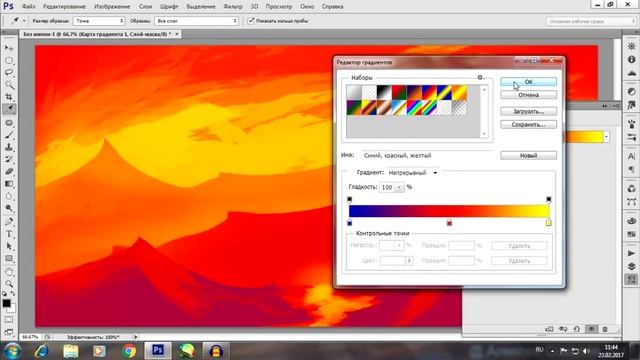This screenshot has width=640, height=360.
Task: Toggle layer visibility eye in Properties panel
Action: (591, 329)
